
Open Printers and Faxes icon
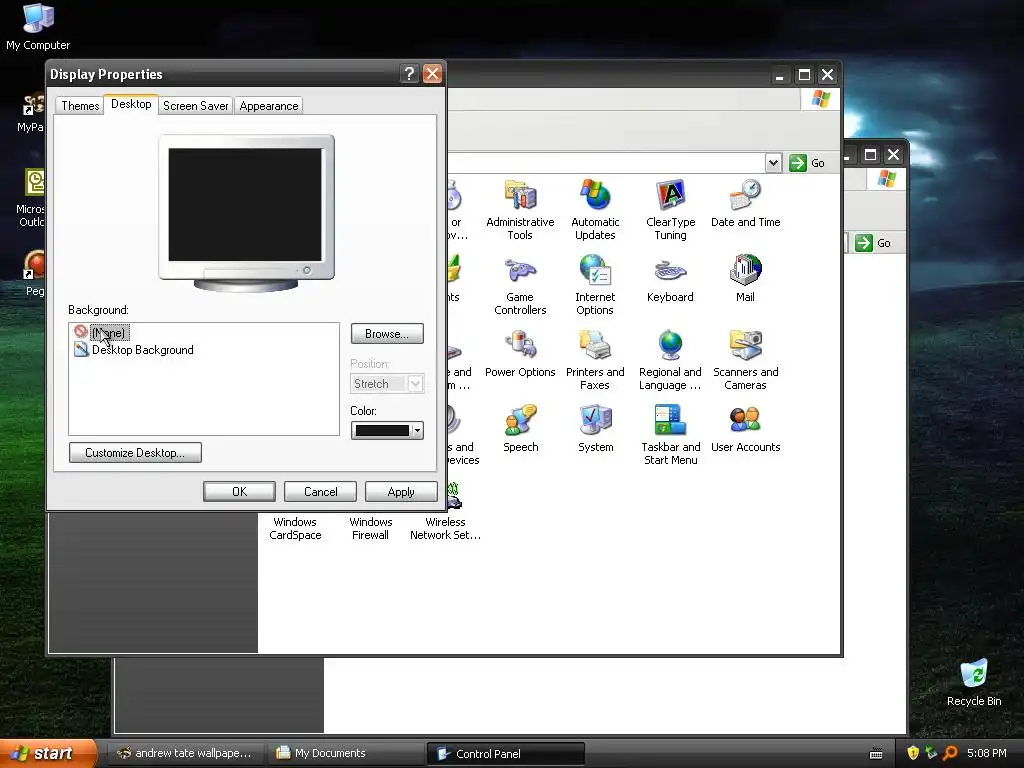pyautogui.click(x=595, y=359)
